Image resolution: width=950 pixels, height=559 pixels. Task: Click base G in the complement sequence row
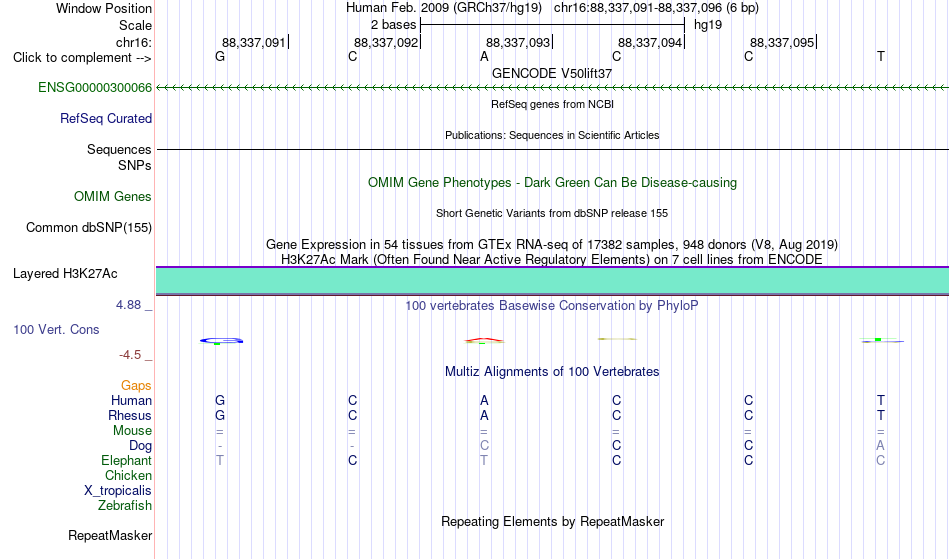coord(220,57)
